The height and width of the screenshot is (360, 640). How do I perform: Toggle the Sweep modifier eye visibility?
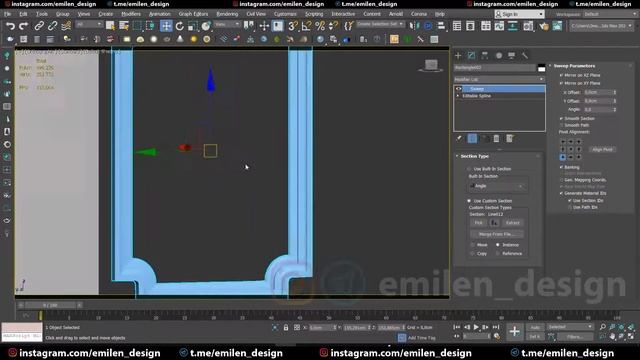pyautogui.click(x=458, y=89)
